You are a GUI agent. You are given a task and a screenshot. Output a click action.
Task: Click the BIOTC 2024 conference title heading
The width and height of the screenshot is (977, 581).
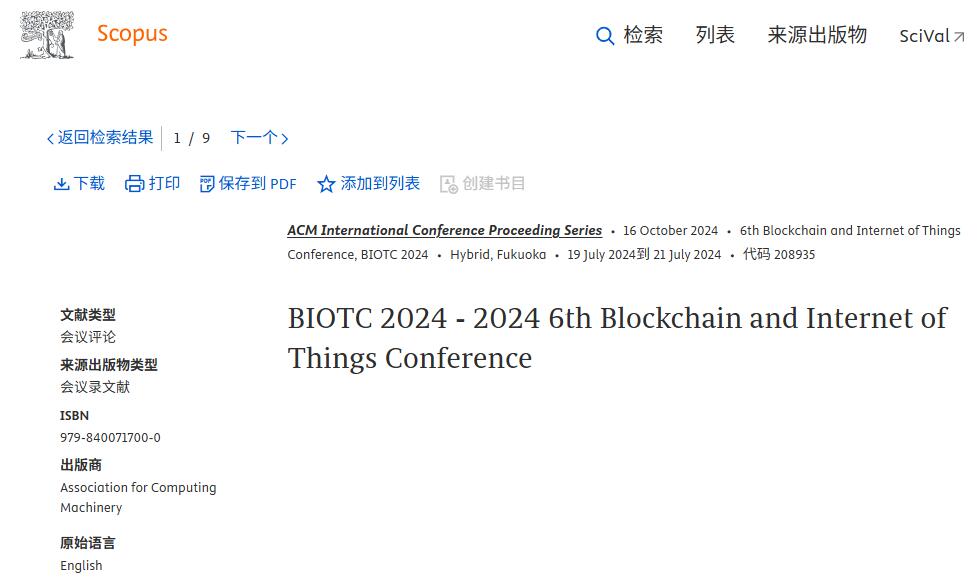[617, 338]
